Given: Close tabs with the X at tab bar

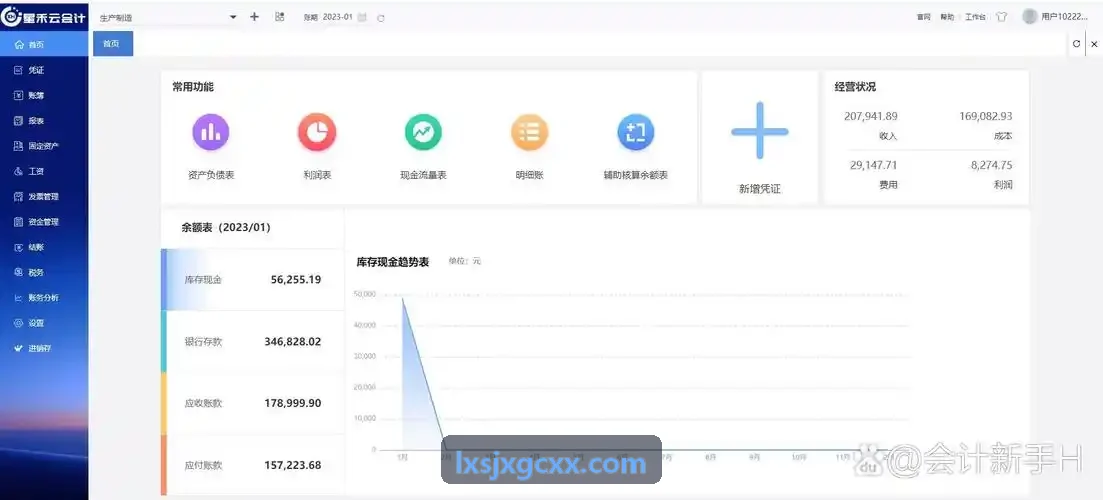Looking at the screenshot, I should [x=1094, y=44].
